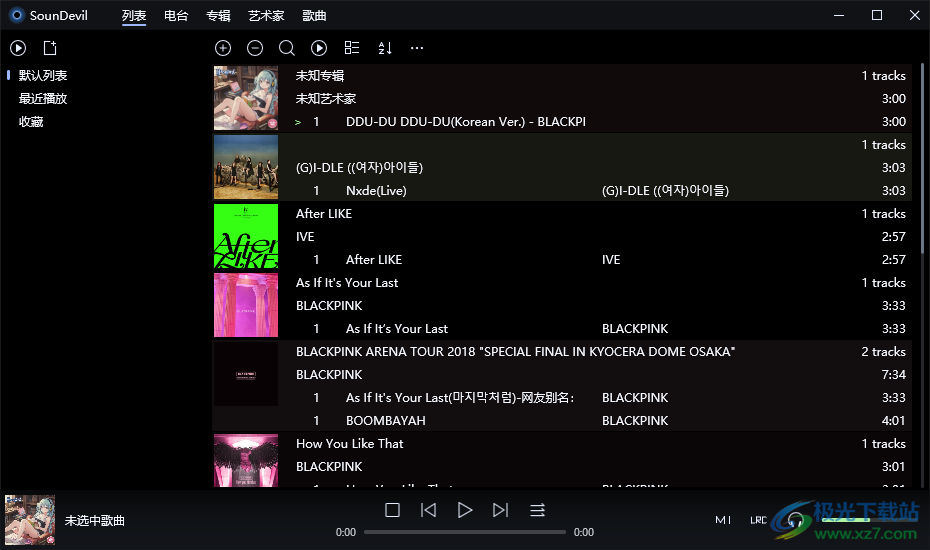Select the BOOMBAYAH track row
930x550 pixels.
click(562, 421)
